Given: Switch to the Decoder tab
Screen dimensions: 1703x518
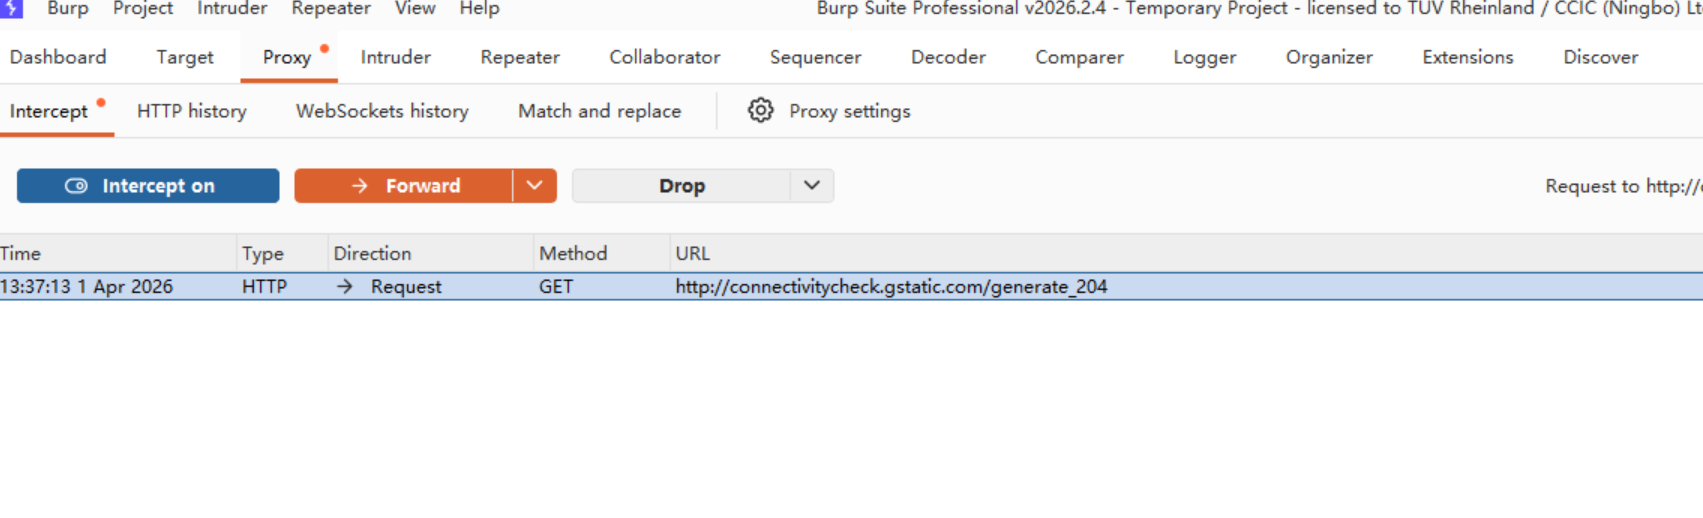Looking at the screenshot, I should (x=948, y=57).
